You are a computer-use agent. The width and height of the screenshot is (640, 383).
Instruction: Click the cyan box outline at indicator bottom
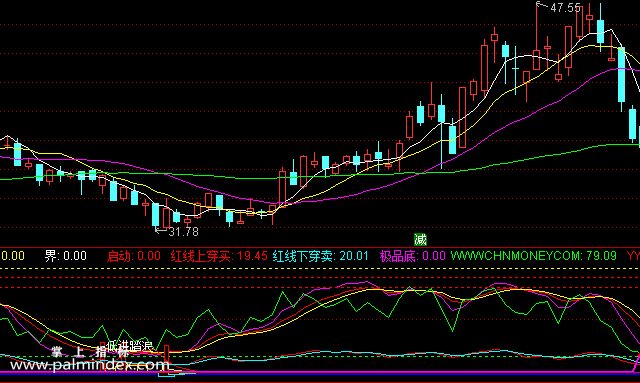[167, 374]
